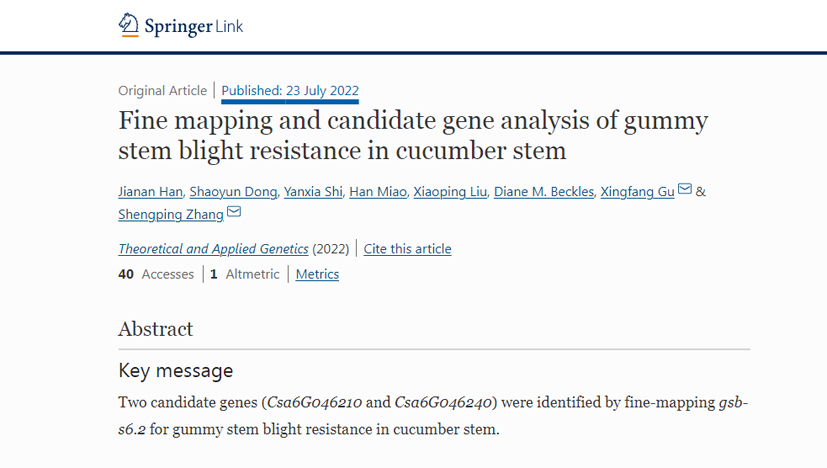Click the 1 Altmetric count
This screenshot has width=827, height=468.
(x=245, y=274)
